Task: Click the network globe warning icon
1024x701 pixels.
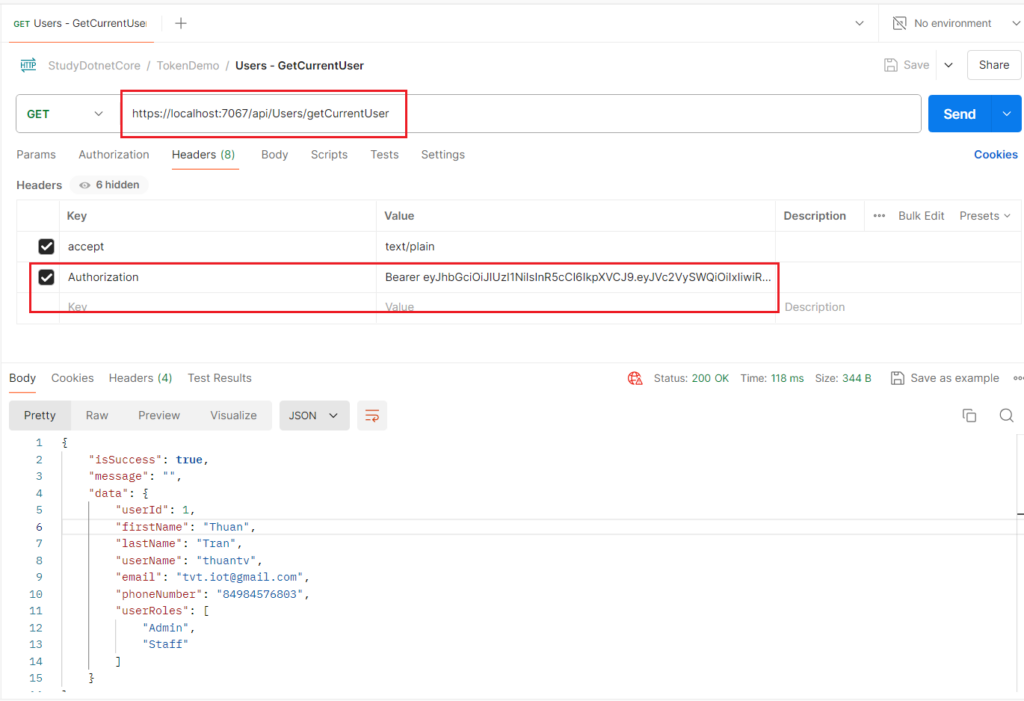Action: [635, 378]
